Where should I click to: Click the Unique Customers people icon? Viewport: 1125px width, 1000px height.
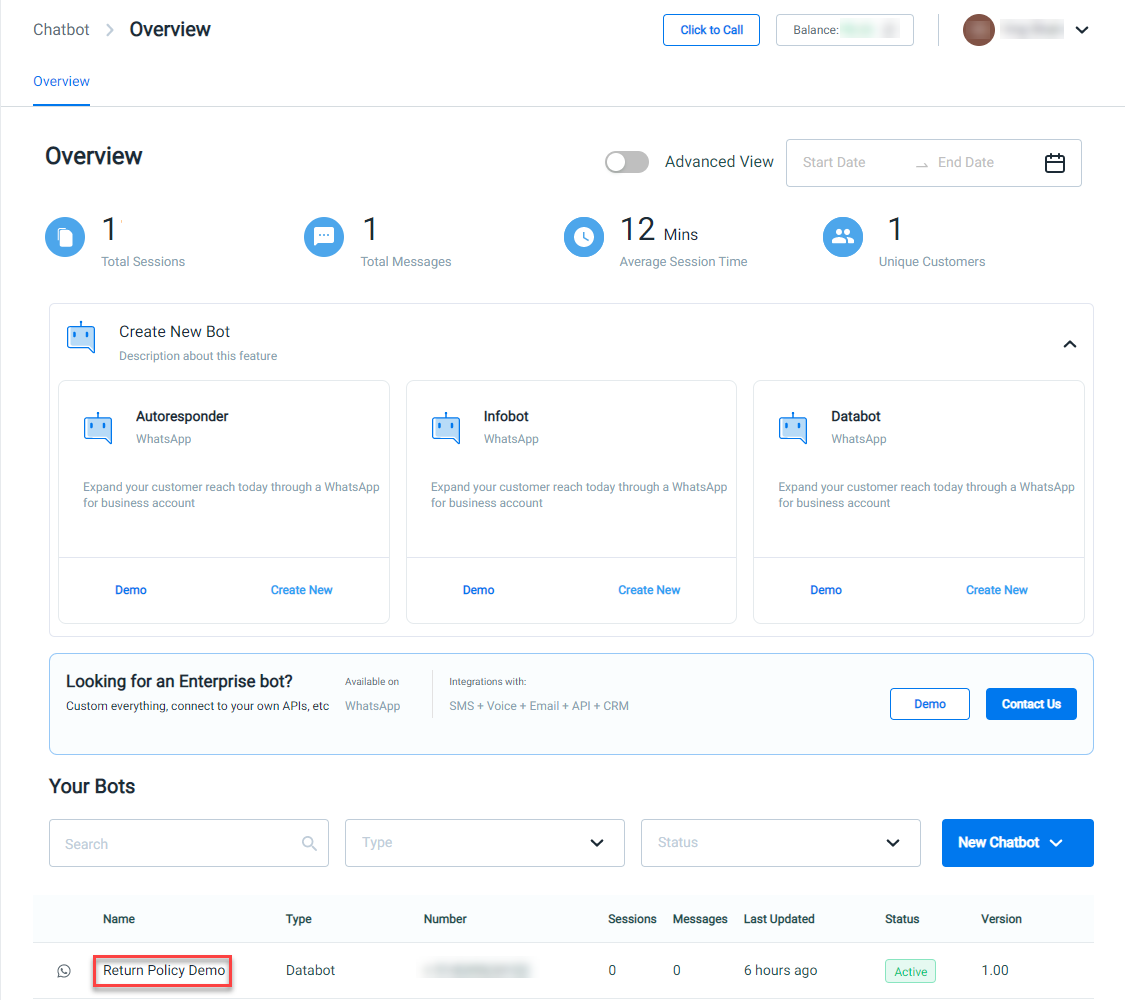843,237
